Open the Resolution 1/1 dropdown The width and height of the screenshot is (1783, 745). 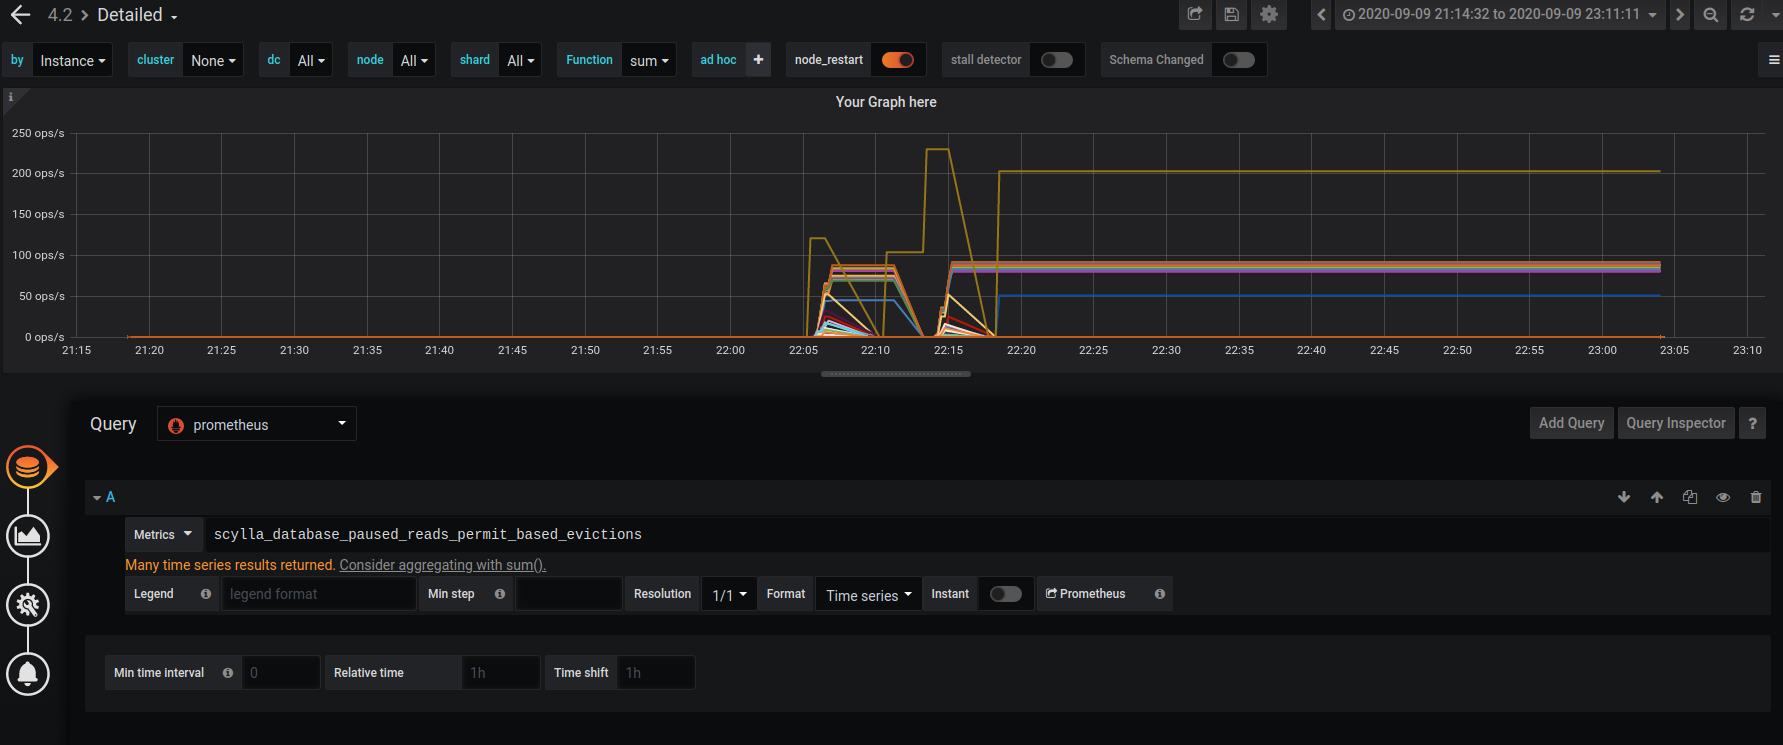729,594
